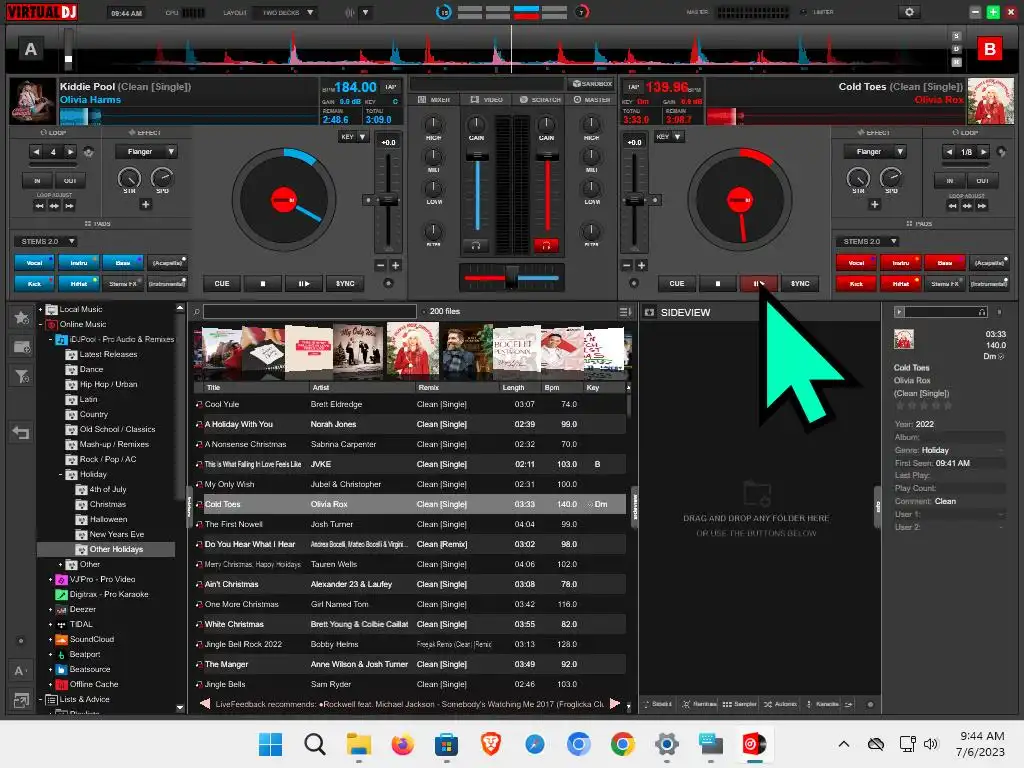Switch to the MIXER tab
This screenshot has height=768, width=1024.
434,100
